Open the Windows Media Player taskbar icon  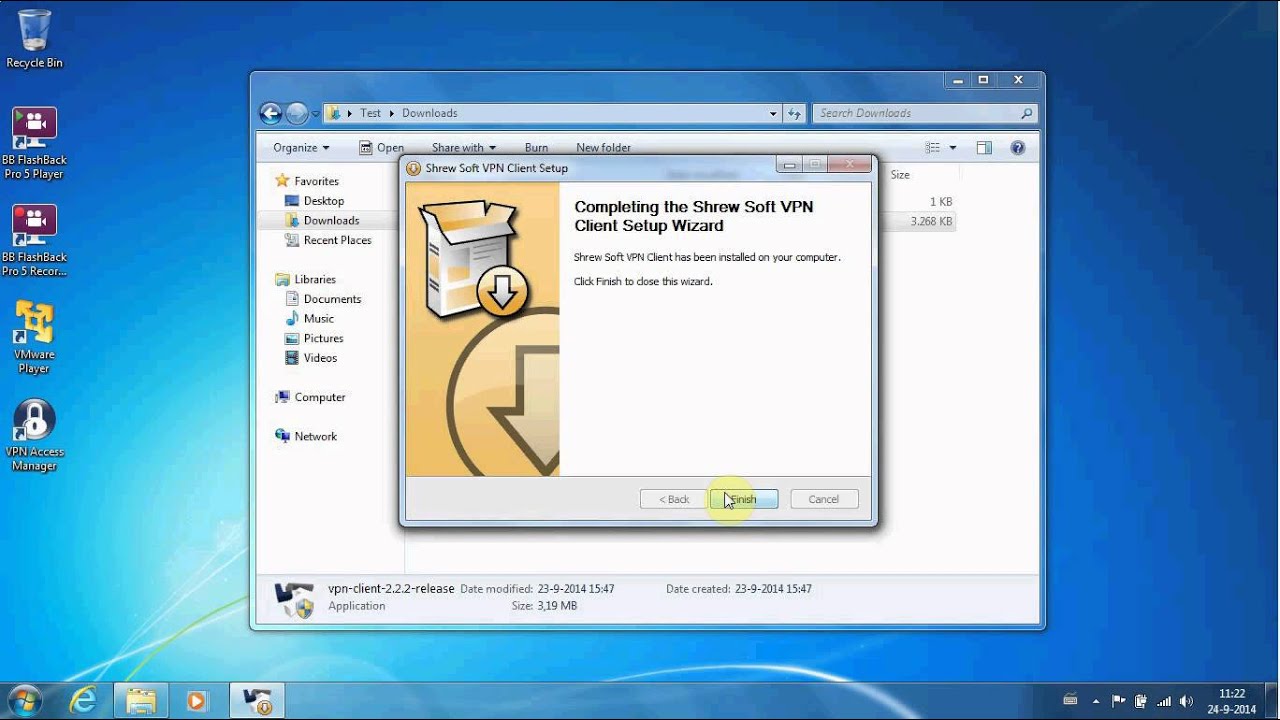click(x=196, y=701)
